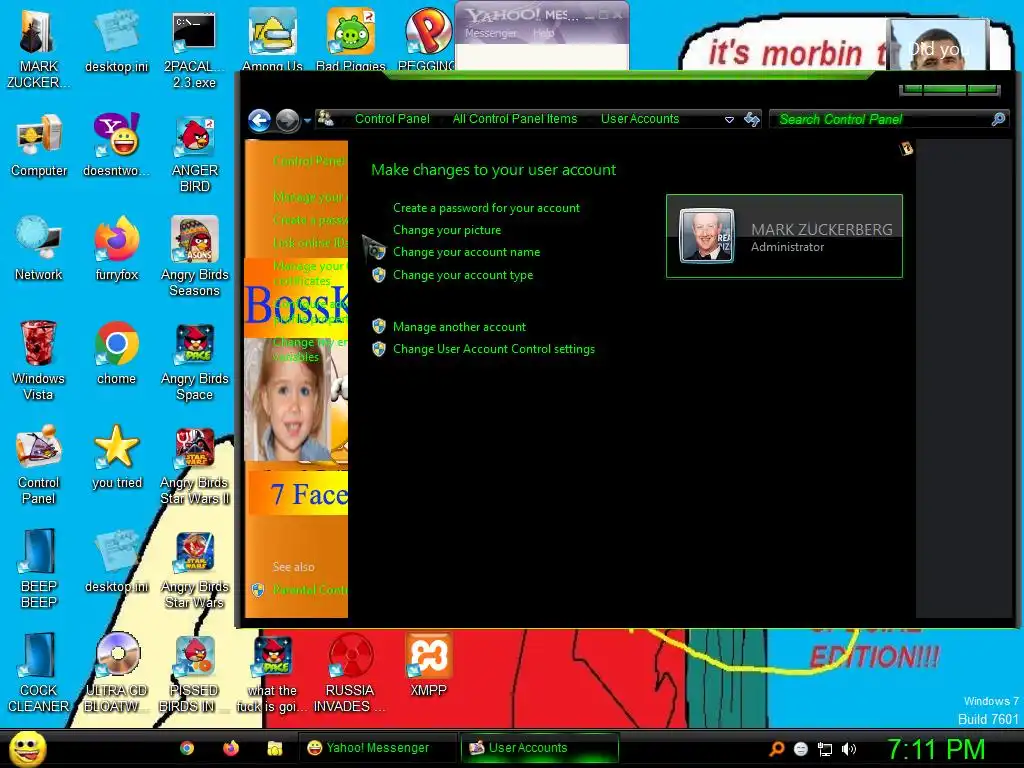This screenshot has width=1024, height=768.
Task: Click the User Accounts taskbar button
Action: coord(539,748)
